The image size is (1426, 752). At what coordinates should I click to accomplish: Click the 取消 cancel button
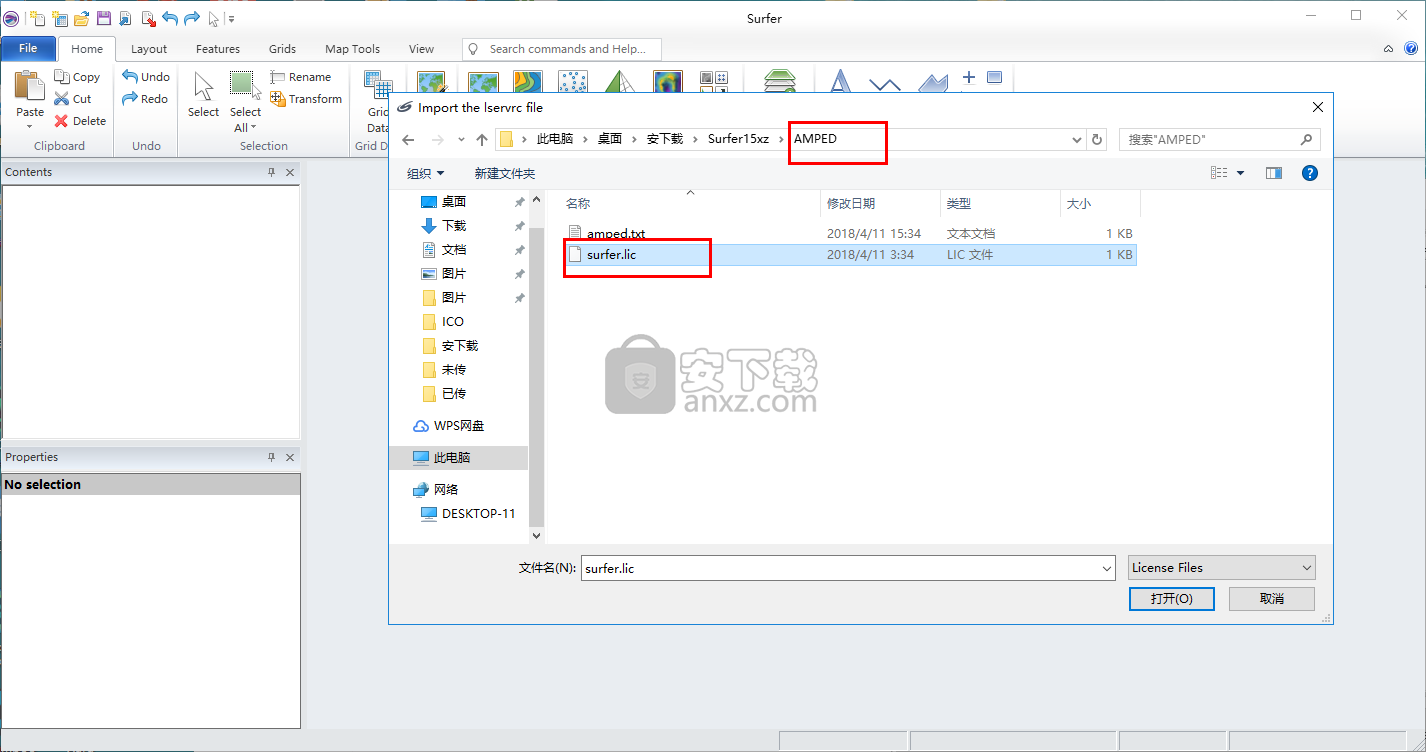(1272, 598)
